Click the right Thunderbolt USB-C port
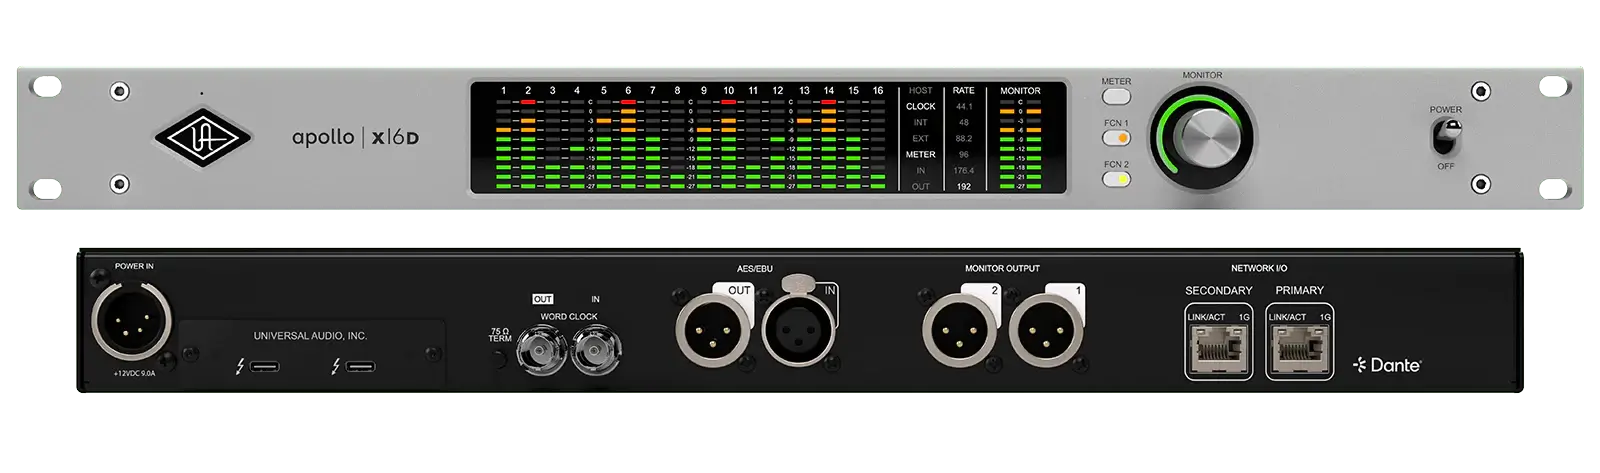This screenshot has height=473, width=1600. coord(361,367)
